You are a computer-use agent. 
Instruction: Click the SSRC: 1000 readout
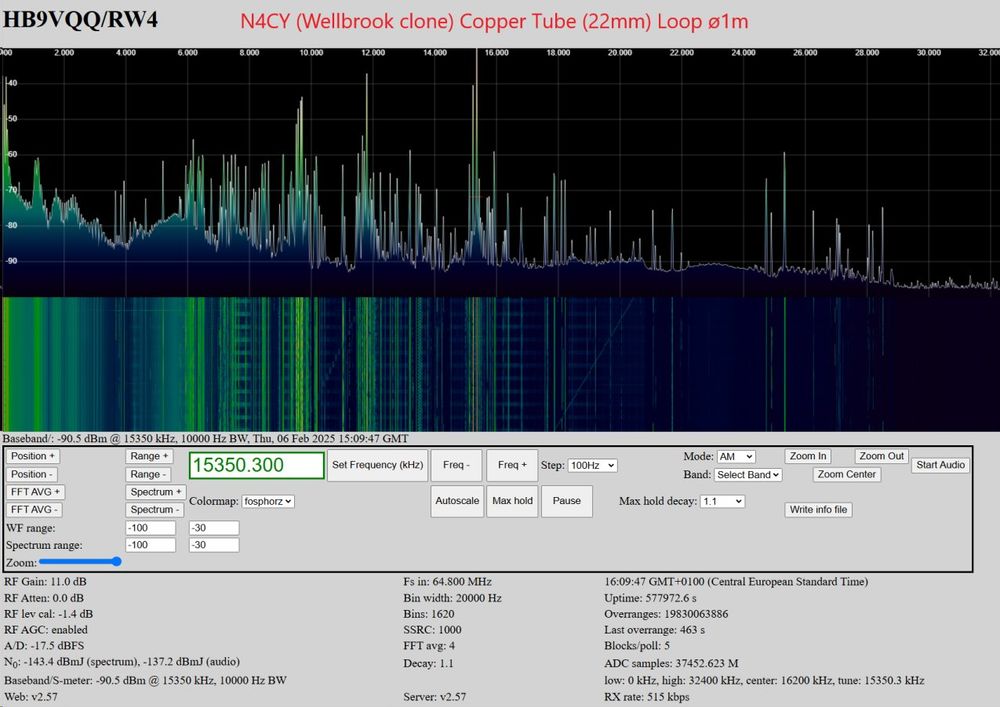point(432,630)
